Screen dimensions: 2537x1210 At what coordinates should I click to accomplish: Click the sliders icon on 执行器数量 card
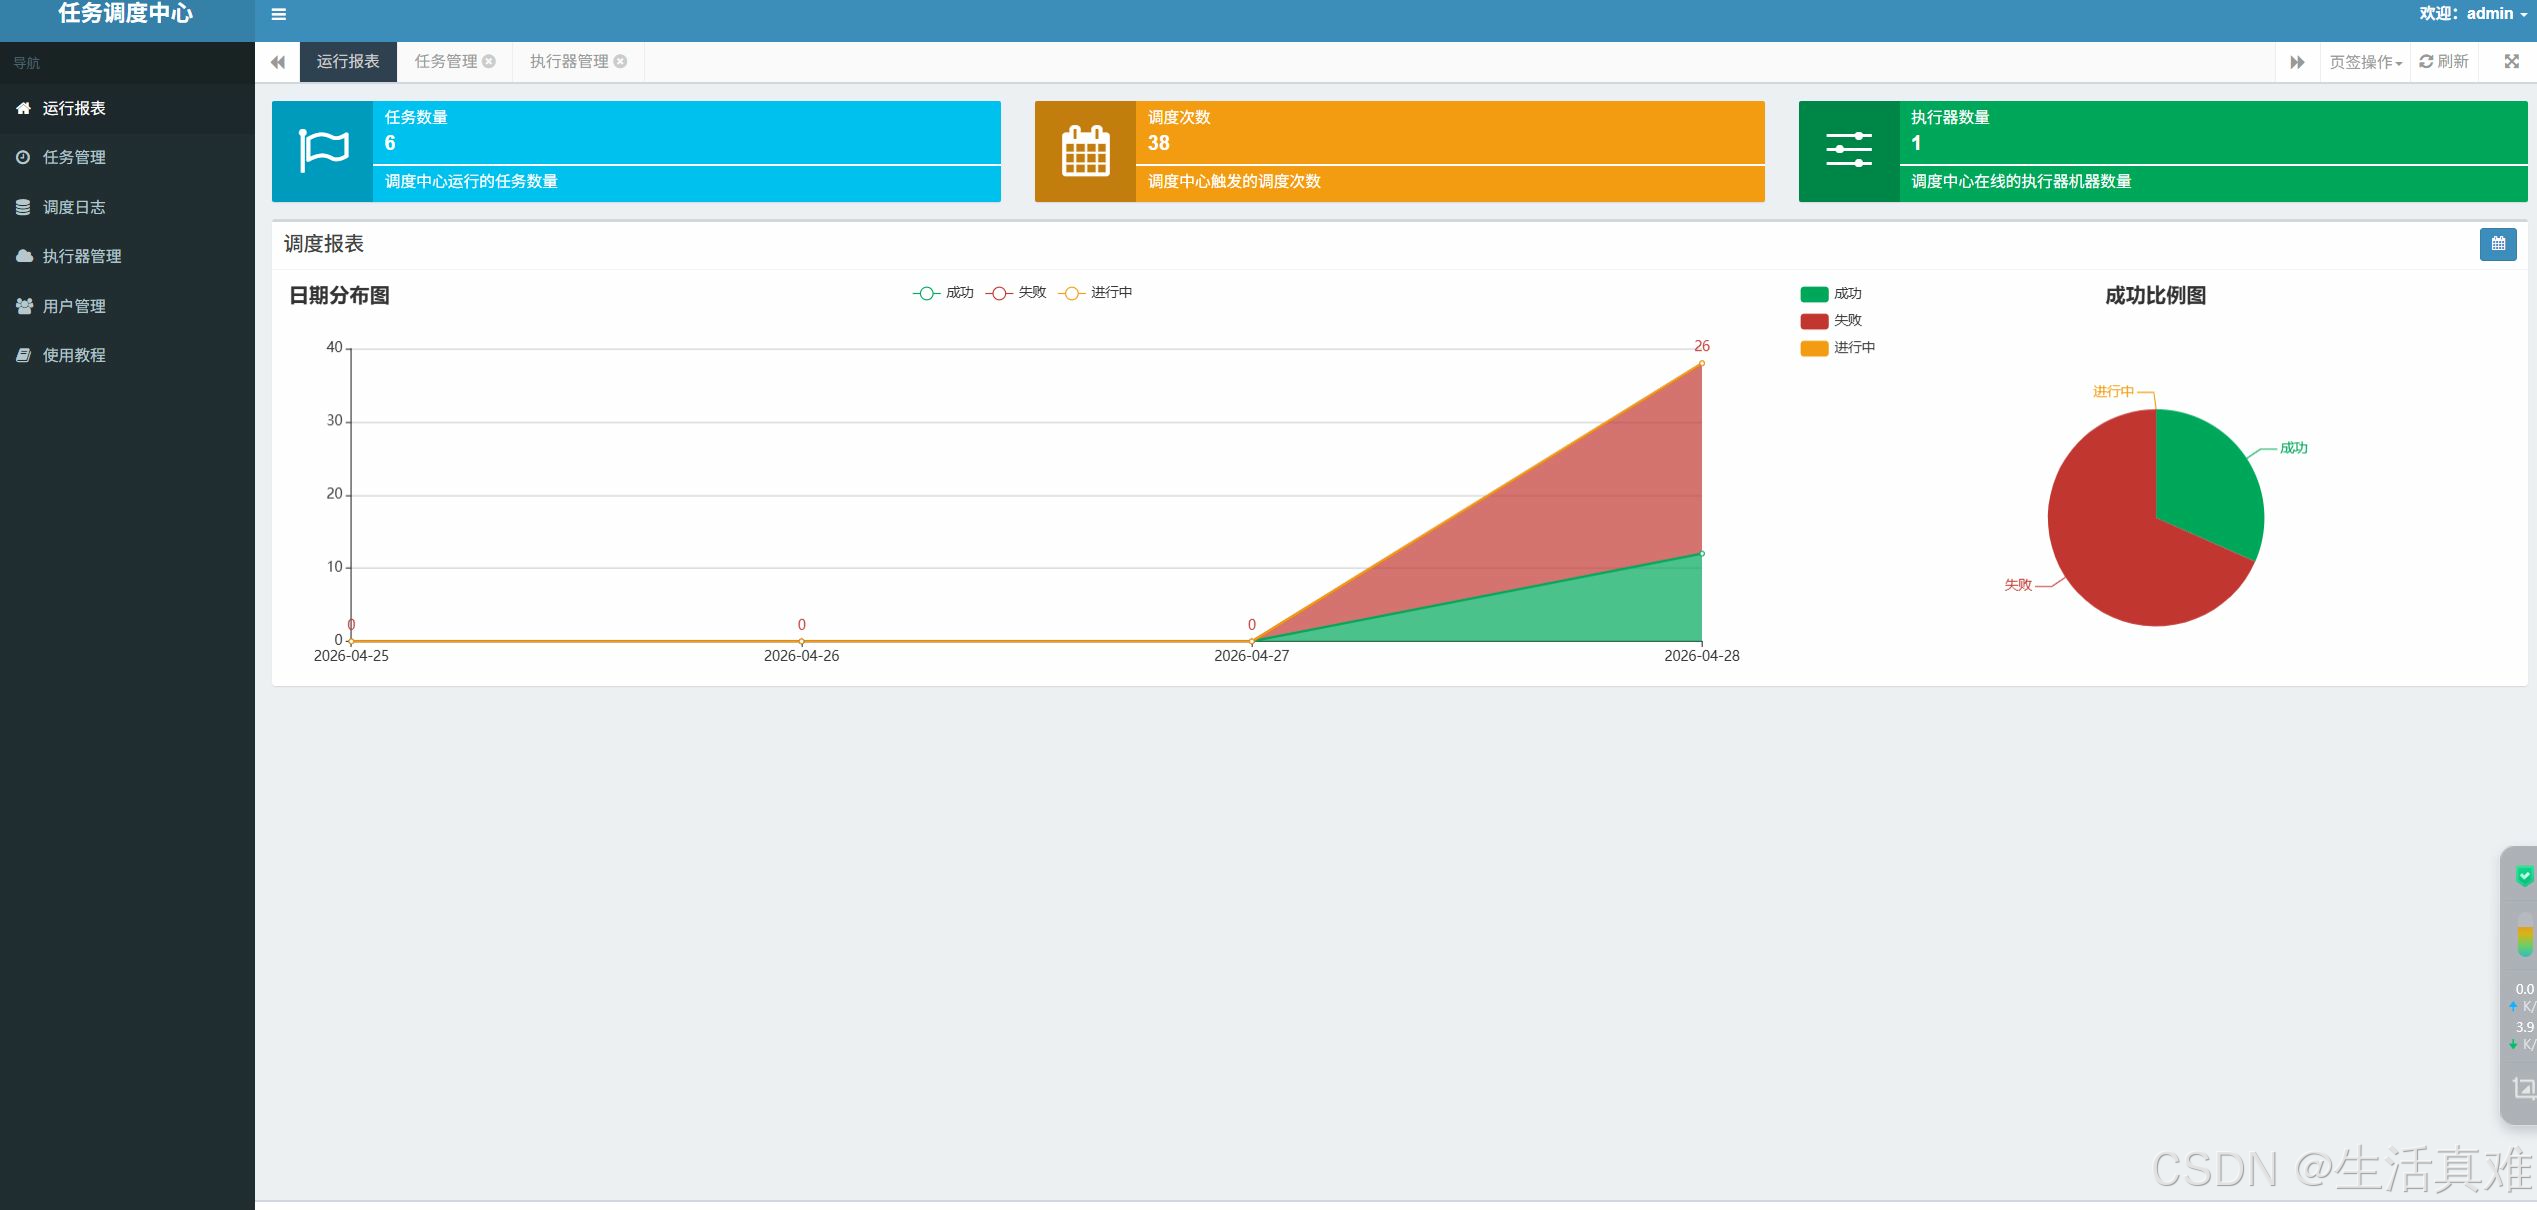(x=1848, y=151)
